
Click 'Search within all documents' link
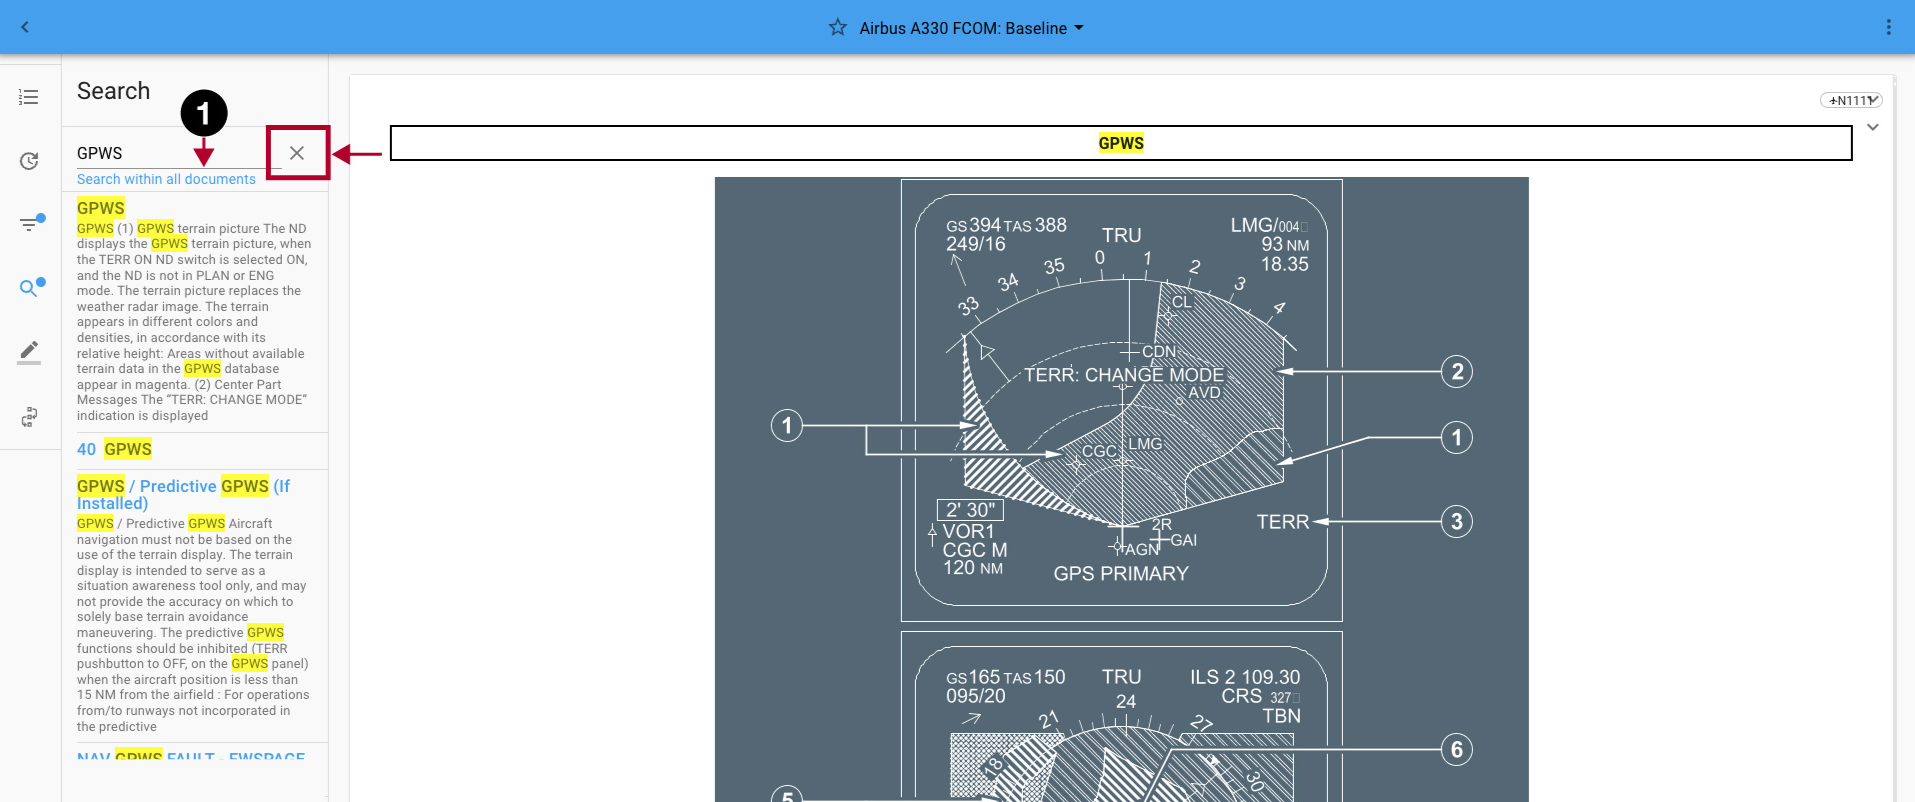click(166, 179)
